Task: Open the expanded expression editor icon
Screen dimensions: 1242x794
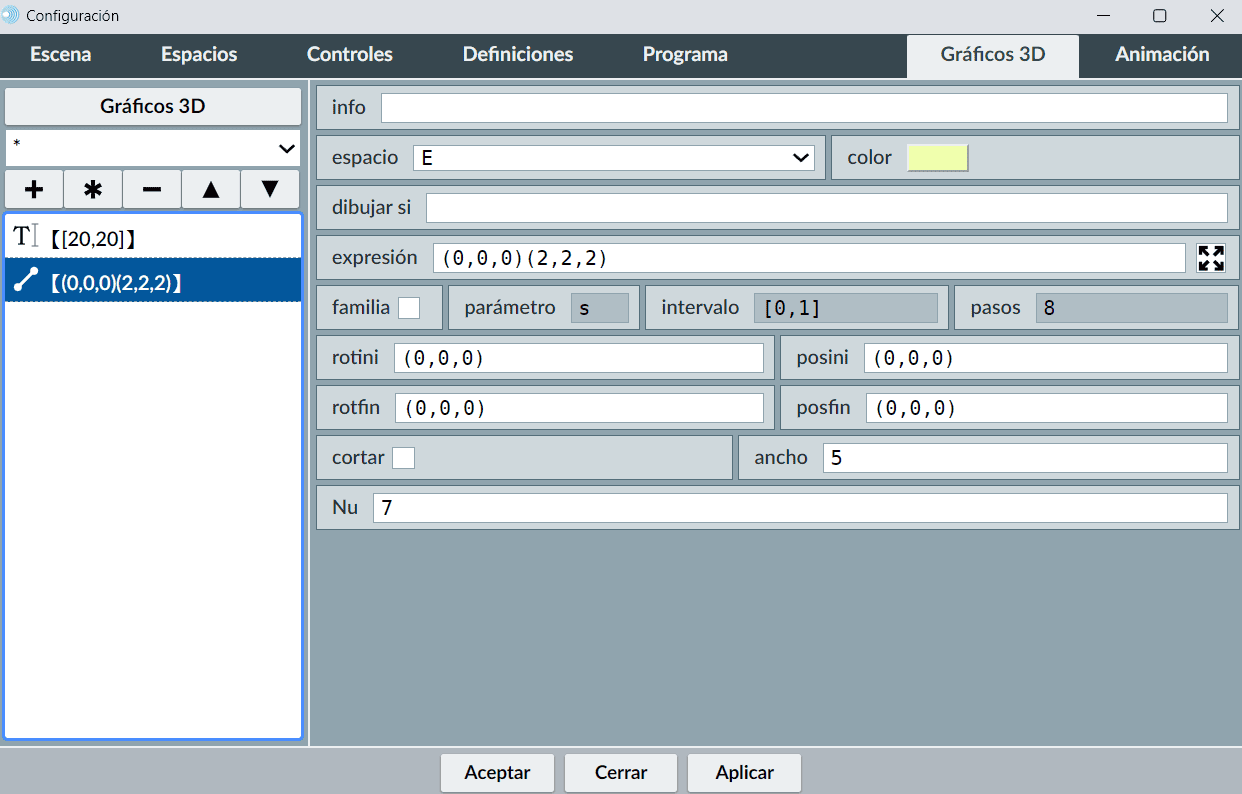Action: pyautogui.click(x=1211, y=258)
